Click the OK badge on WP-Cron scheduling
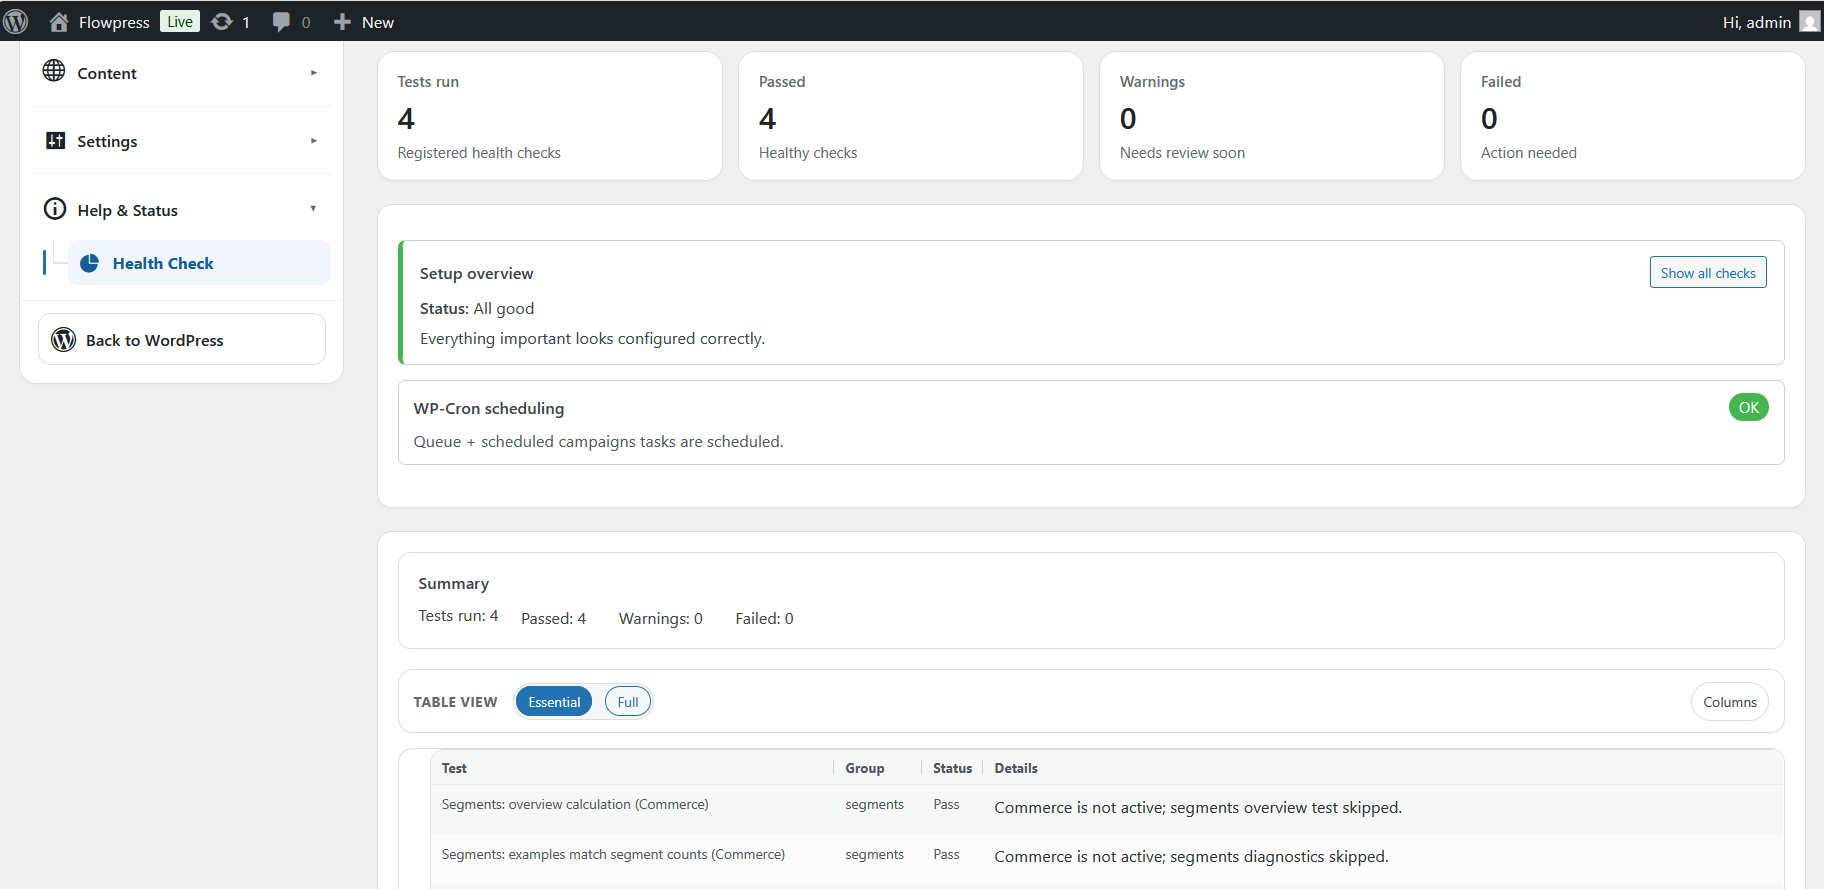Viewport: 1824px width, 889px height. [1748, 407]
